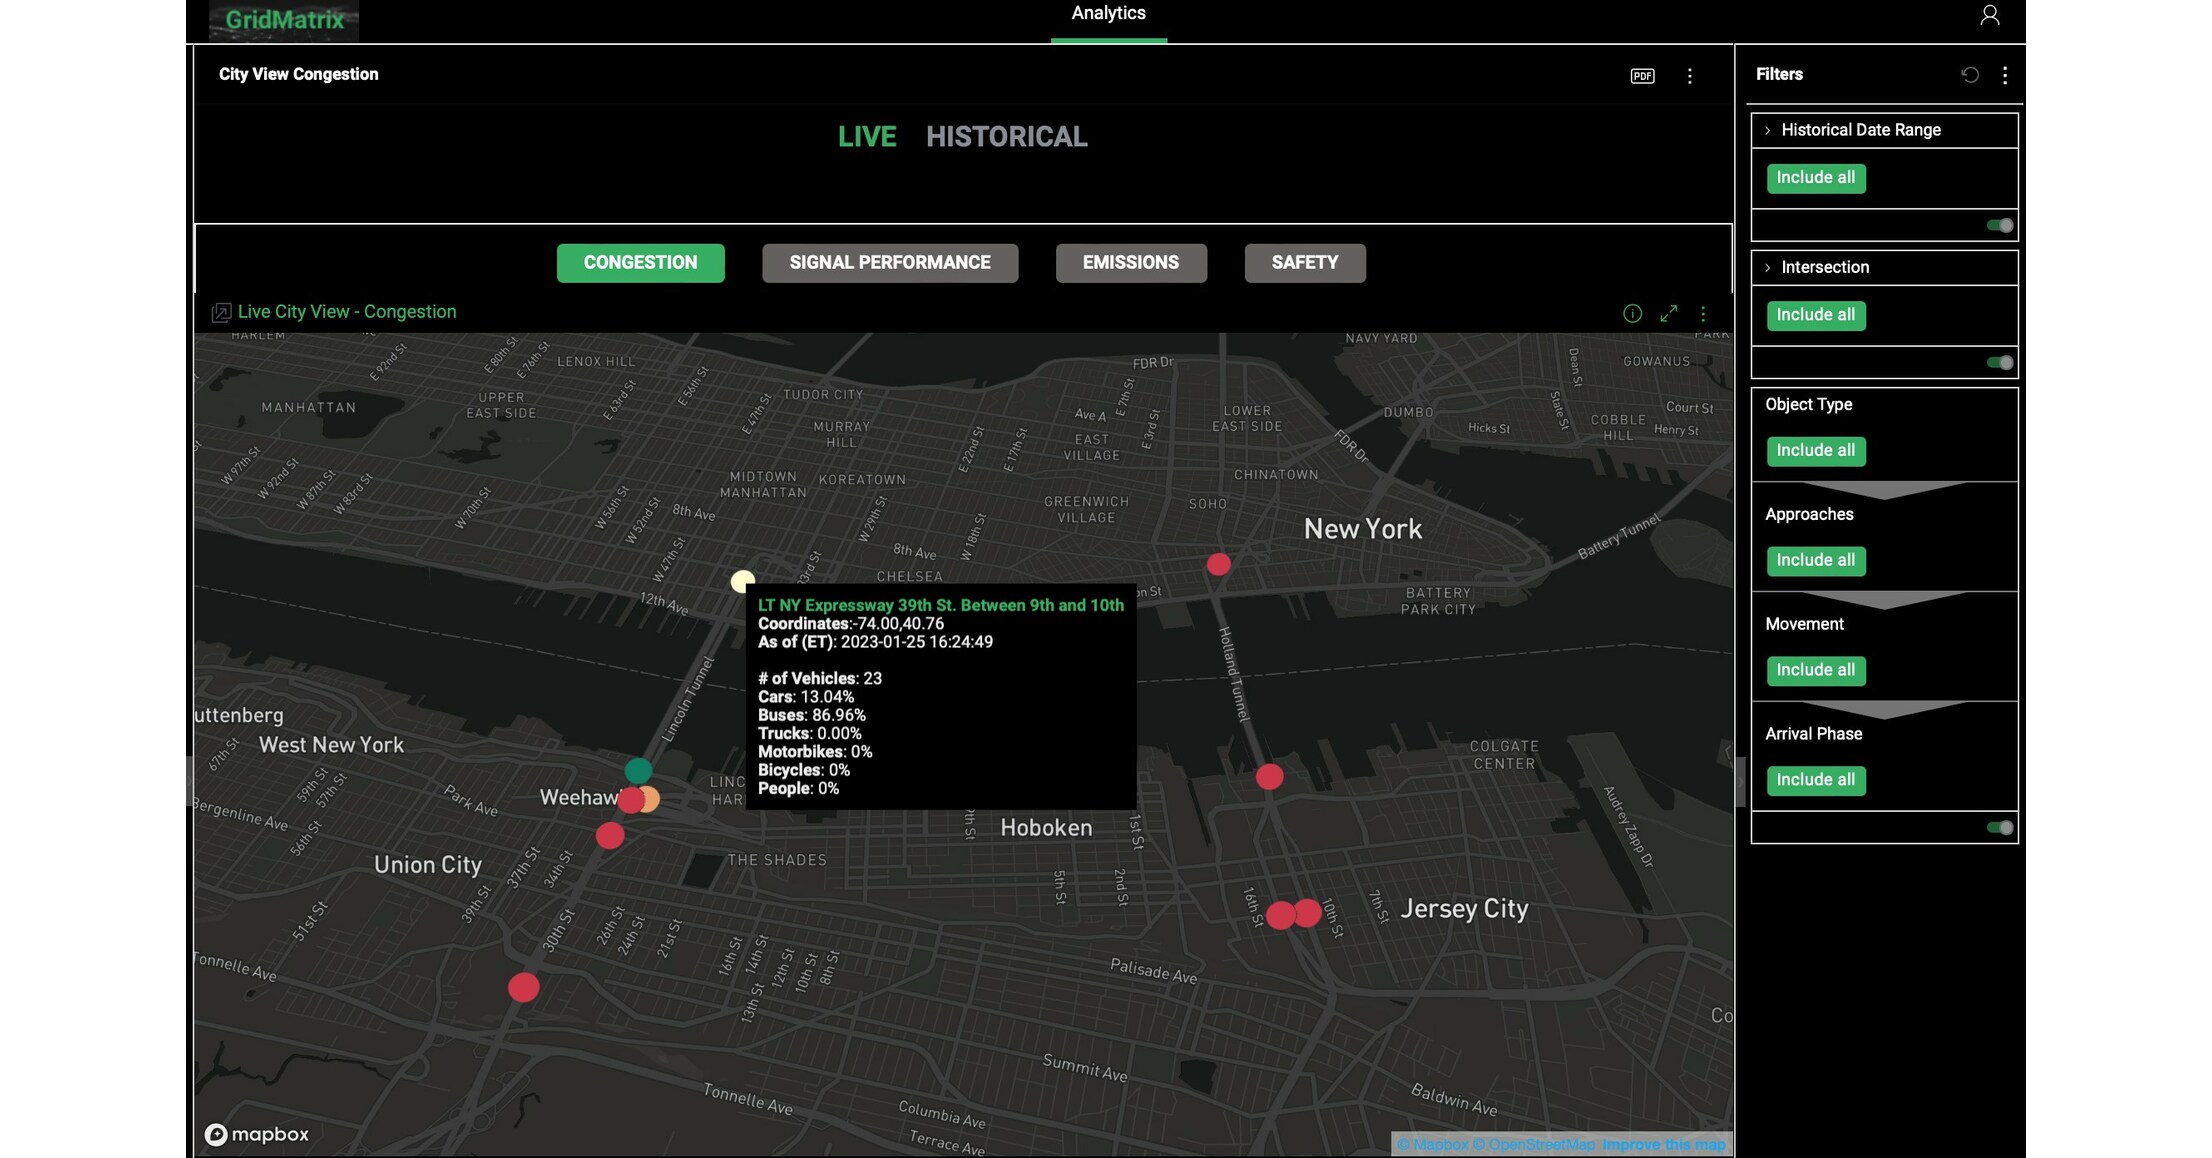2212x1158 pixels.
Task: Open the user account profile icon
Action: click(x=1989, y=16)
